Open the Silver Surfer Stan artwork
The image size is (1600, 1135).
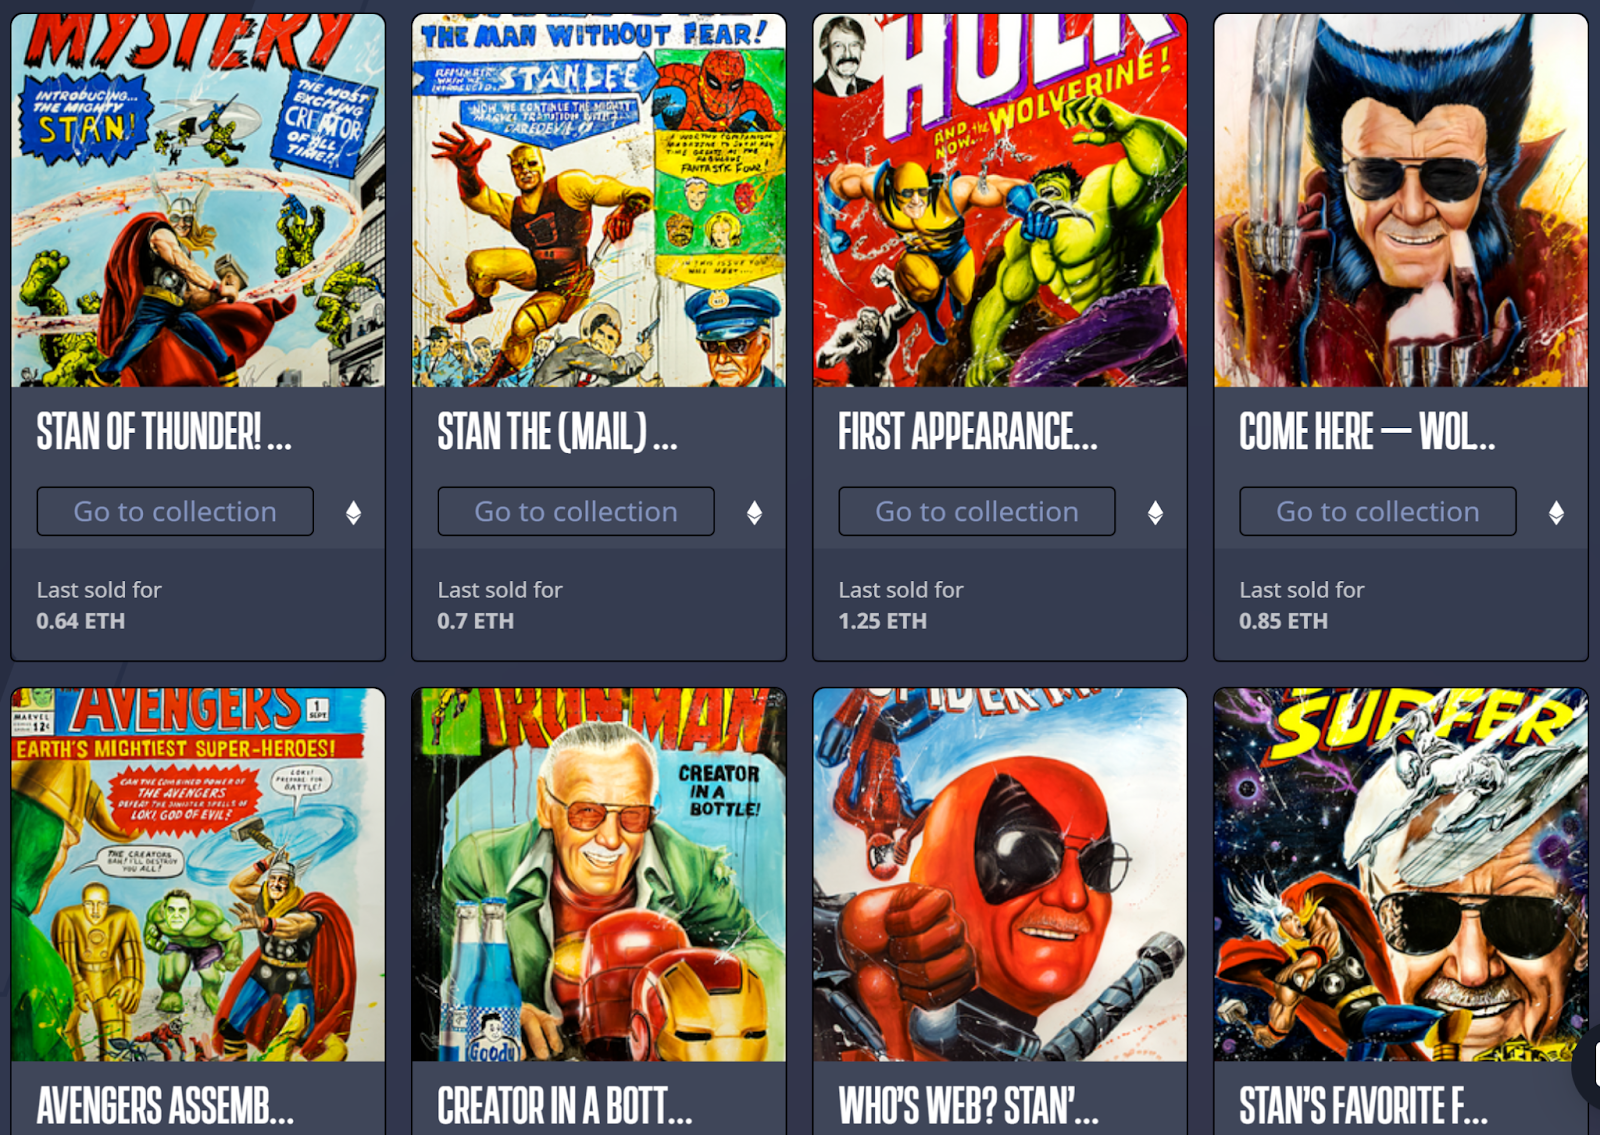(x=1401, y=874)
